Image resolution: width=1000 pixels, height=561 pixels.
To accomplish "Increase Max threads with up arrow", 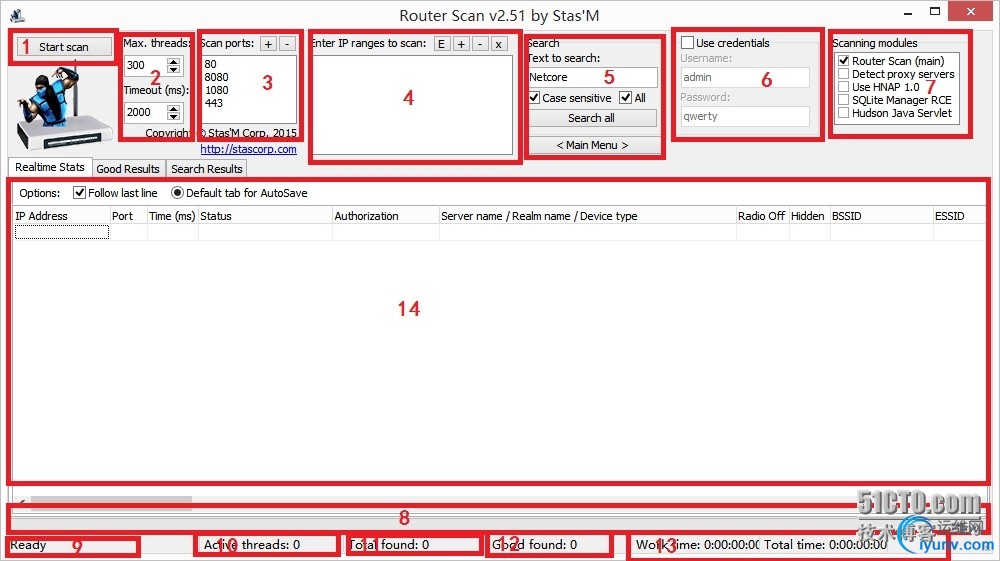I will coord(173,61).
